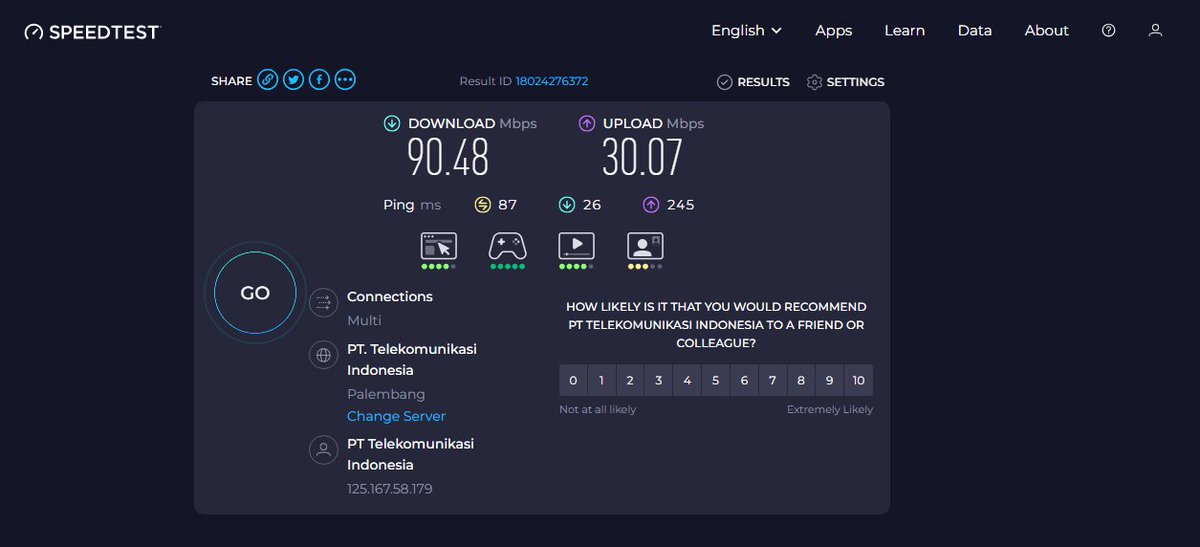1200x547 pixels.
Task: Click the upload arrow icon
Action: click(587, 124)
